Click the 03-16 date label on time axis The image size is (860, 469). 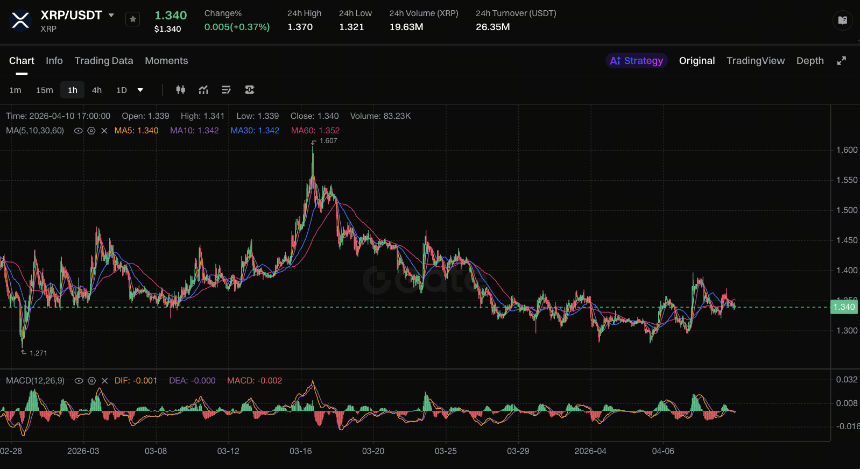pyautogui.click(x=301, y=451)
